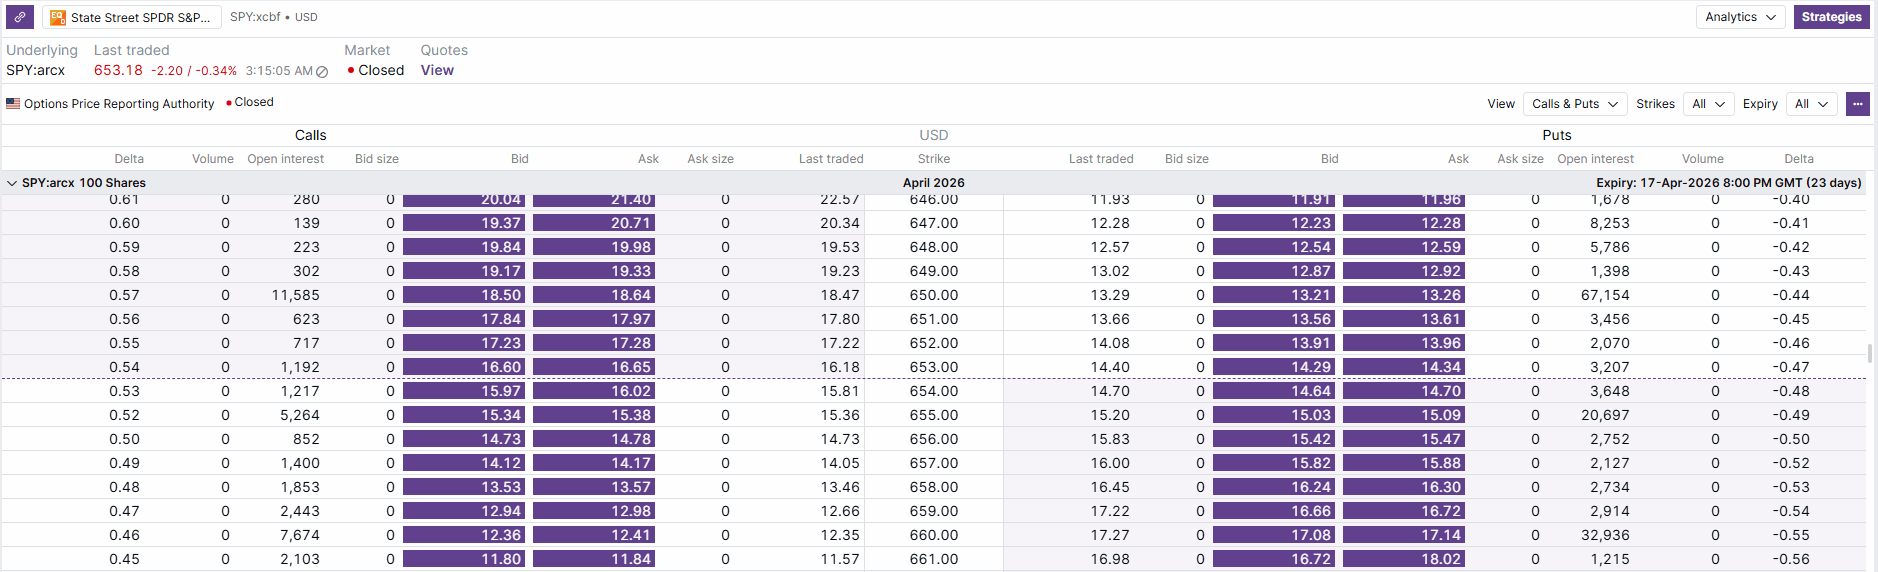Open the Calls & Puts view dropdown

1575,104
